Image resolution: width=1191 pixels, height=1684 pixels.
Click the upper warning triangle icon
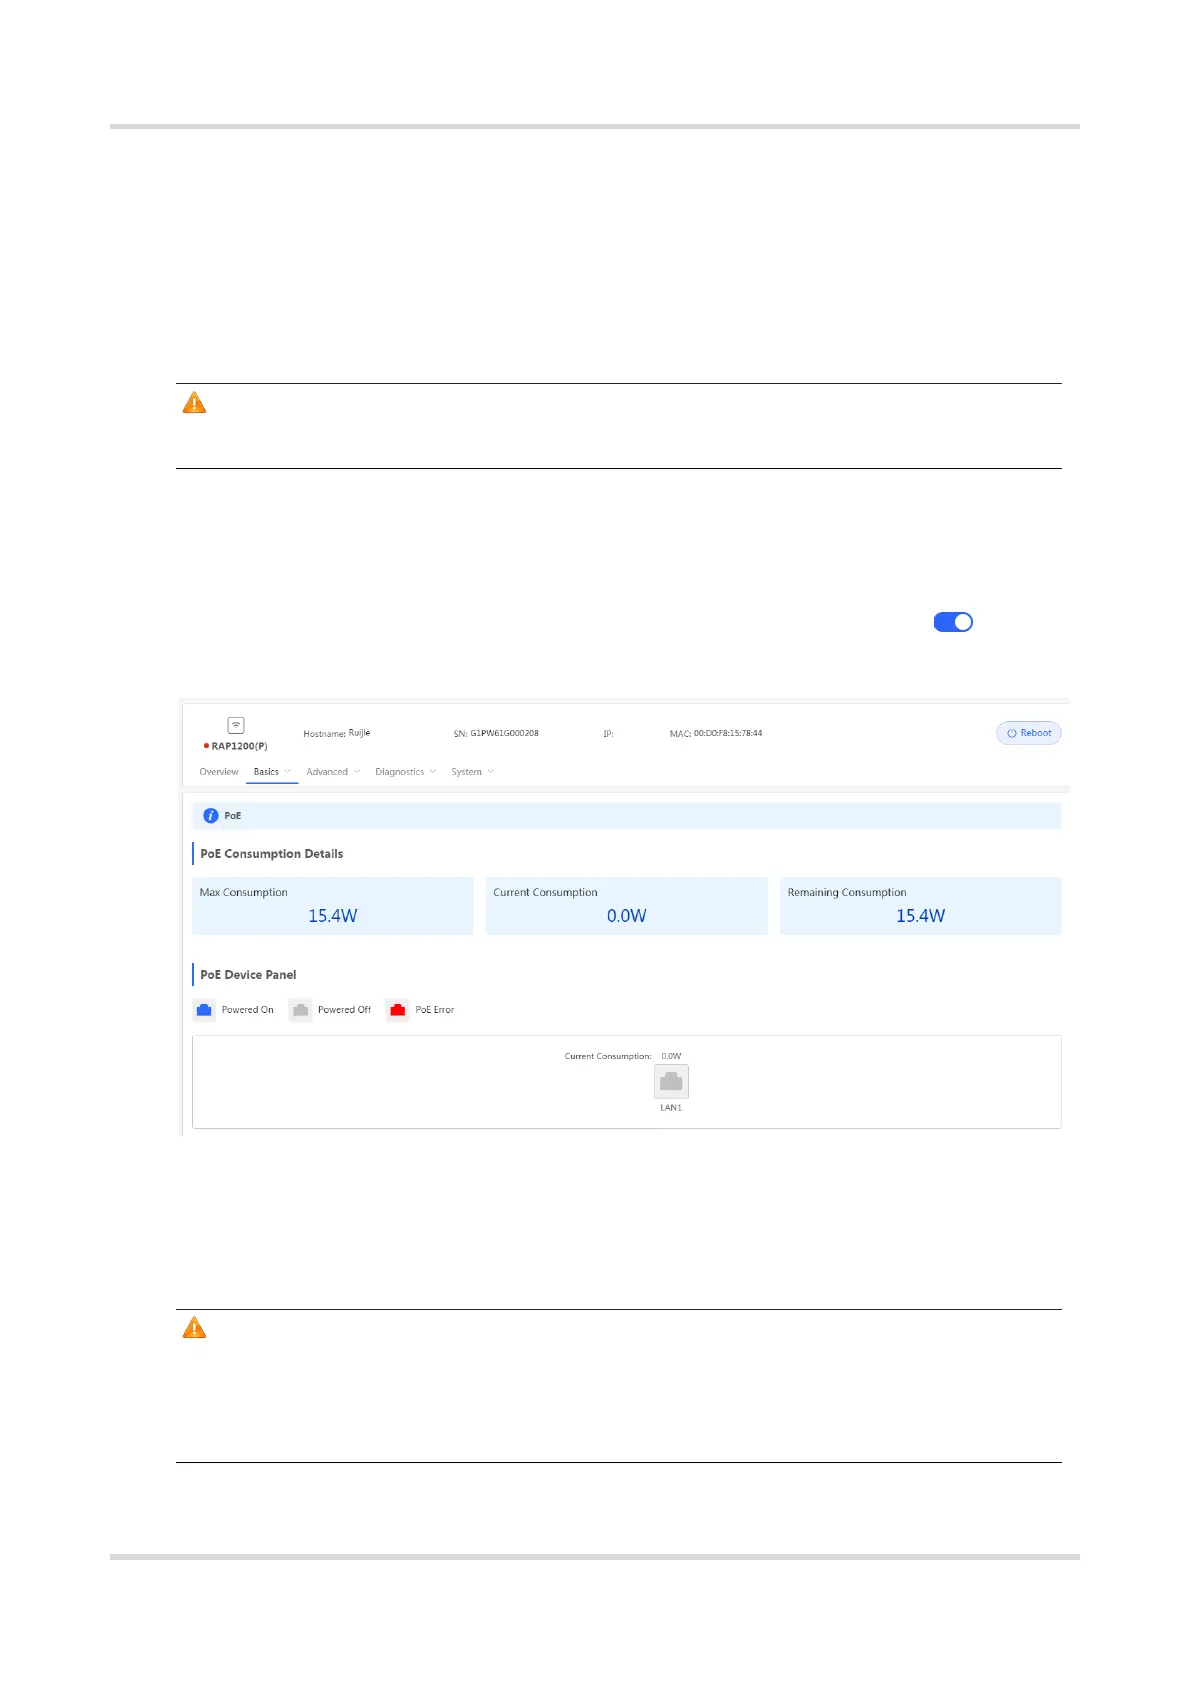(x=194, y=403)
